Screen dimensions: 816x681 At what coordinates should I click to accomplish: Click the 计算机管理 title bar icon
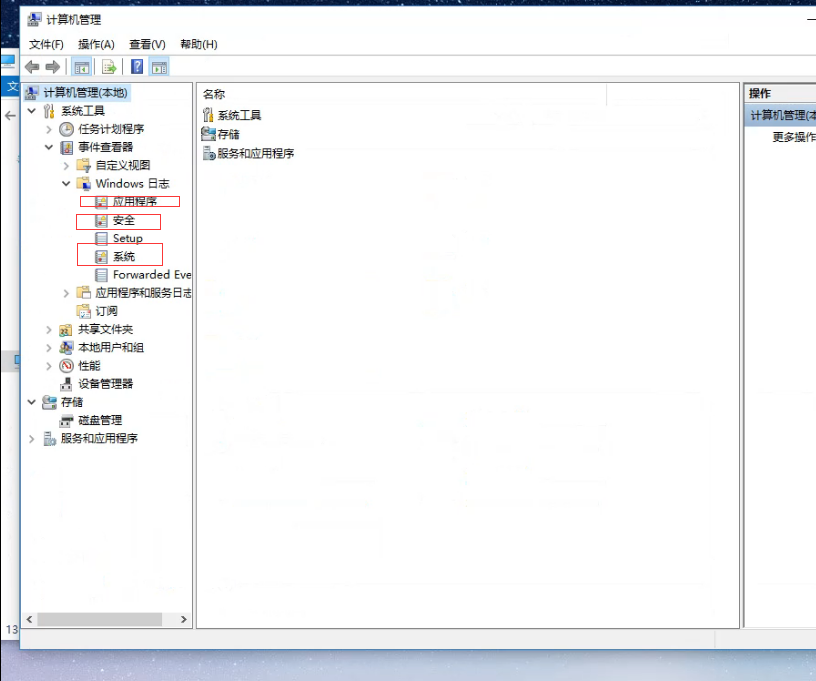[x=34, y=20]
